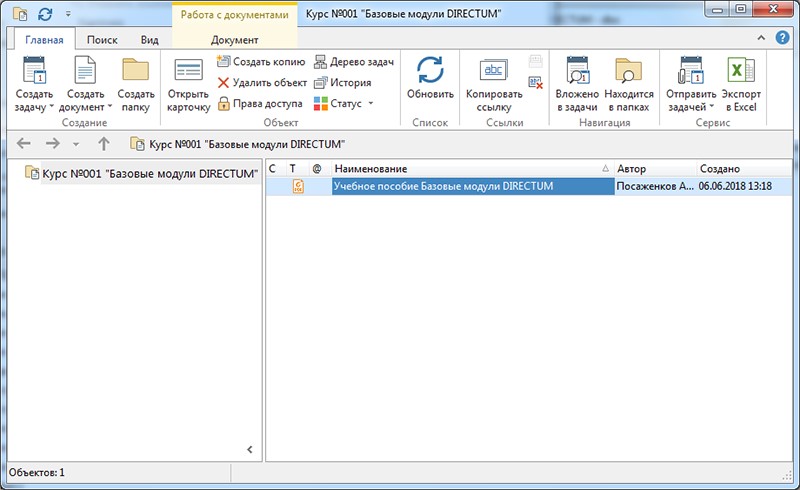Click the Создать папку folder icon

point(135,70)
